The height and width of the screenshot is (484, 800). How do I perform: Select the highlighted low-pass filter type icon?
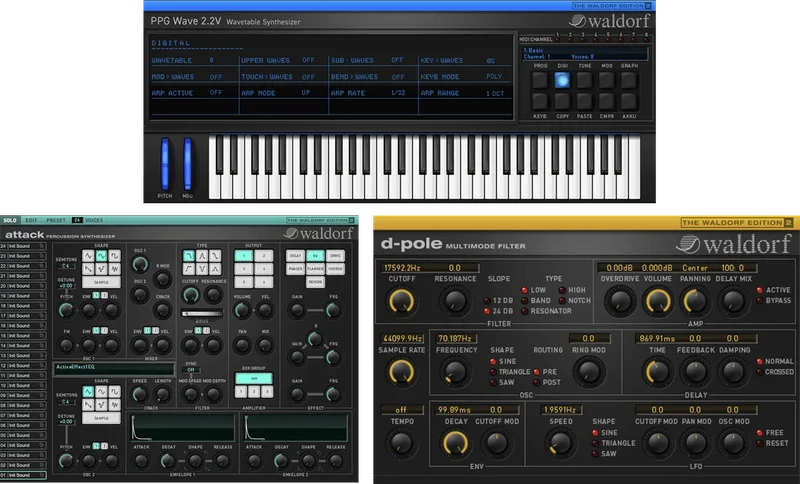189,255
